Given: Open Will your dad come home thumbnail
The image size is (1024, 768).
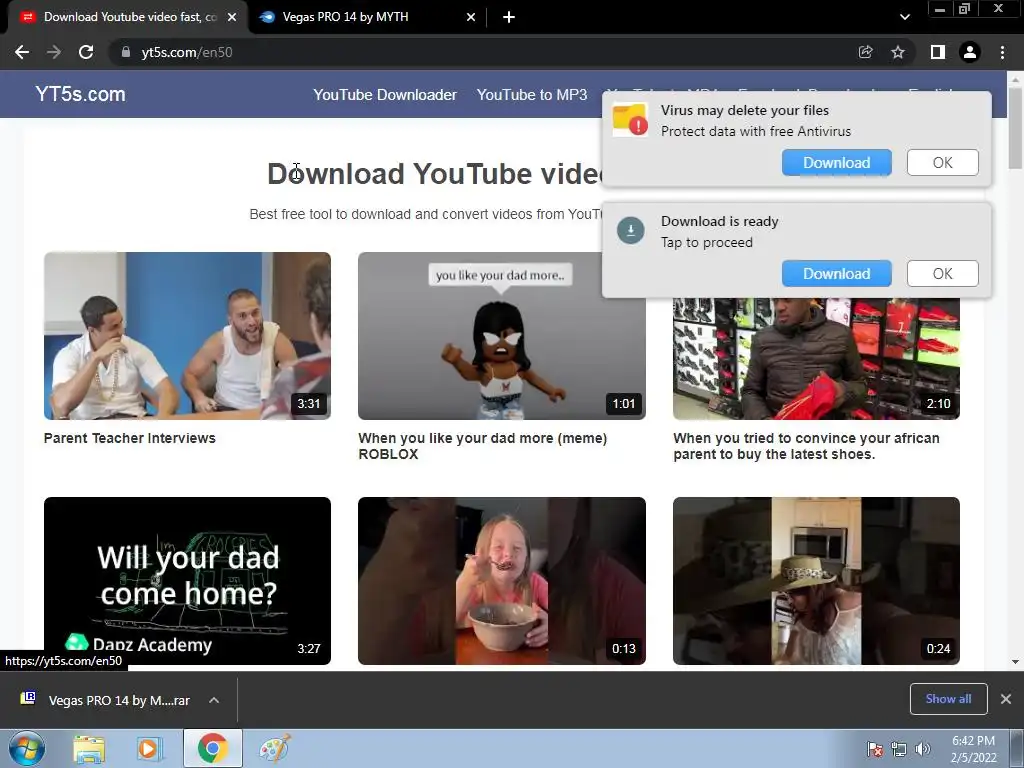Looking at the screenshot, I should [x=187, y=581].
